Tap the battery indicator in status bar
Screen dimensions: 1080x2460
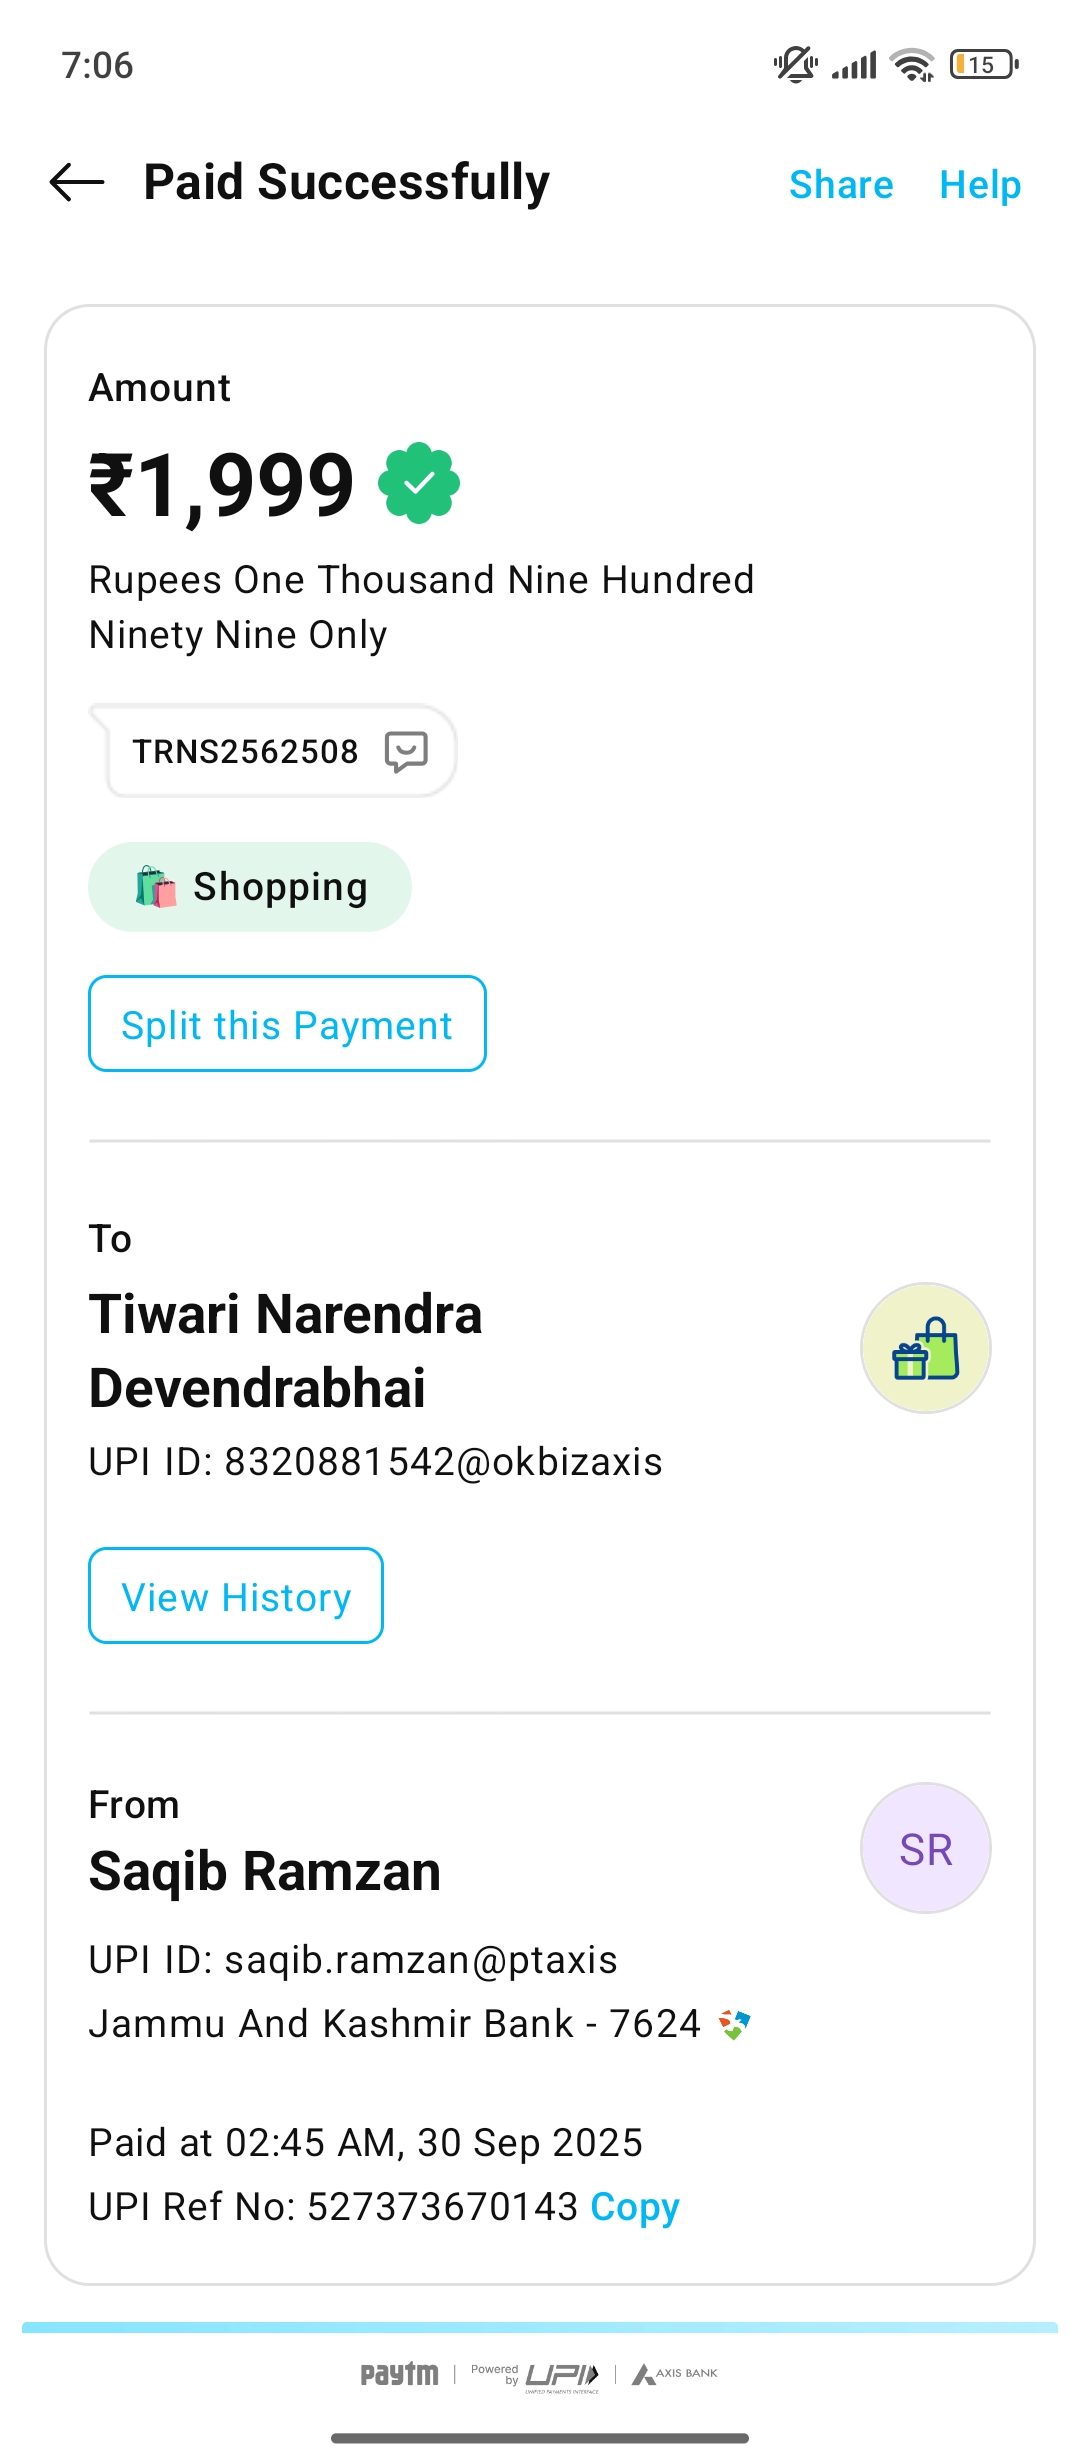point(984,65)
